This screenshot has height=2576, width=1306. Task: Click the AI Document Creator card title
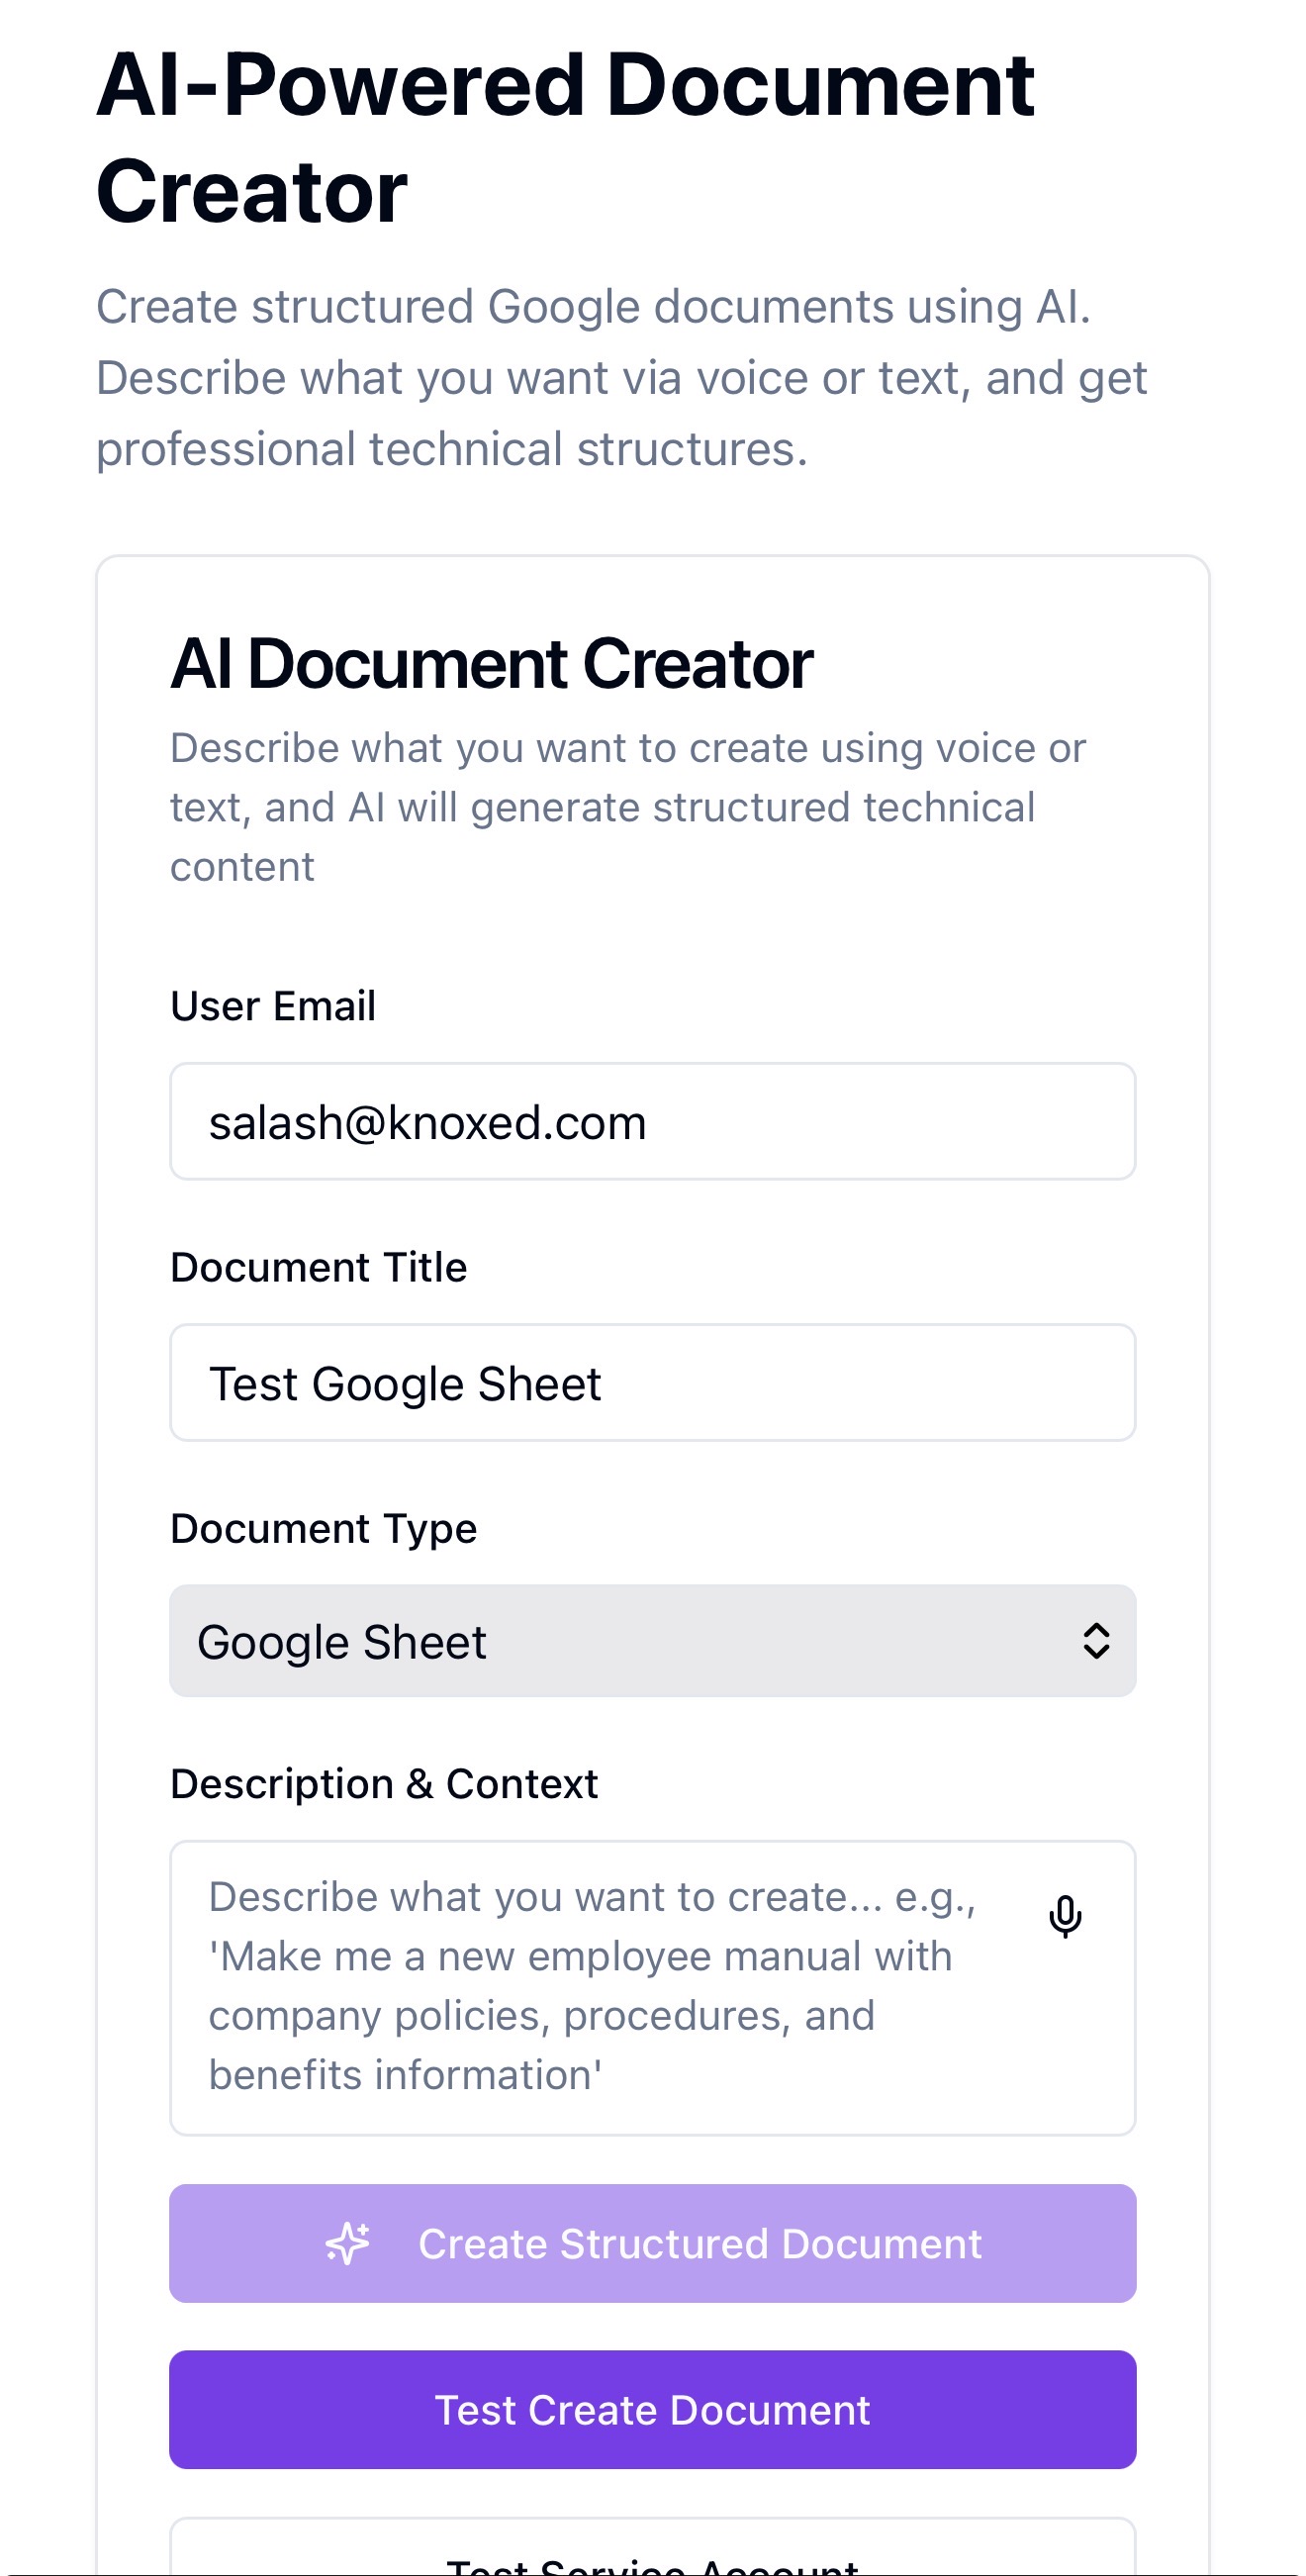click(x=492, y=664)
